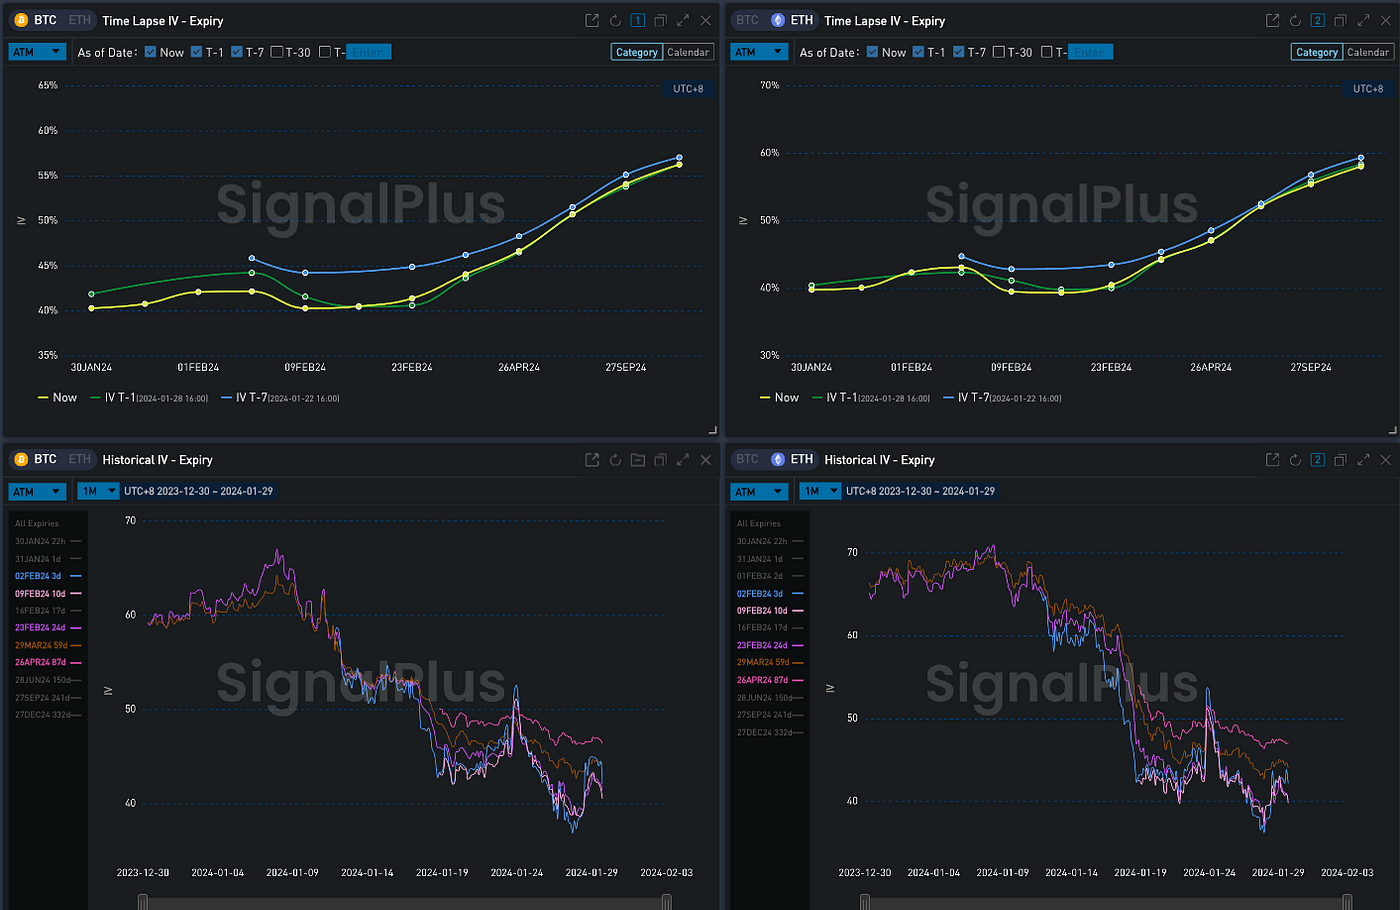The width and height of the screenshot is (1400, 910).
Task: Enable T-30 checkbox in BTC Time Lapse
Action: [x=277, y=52]
